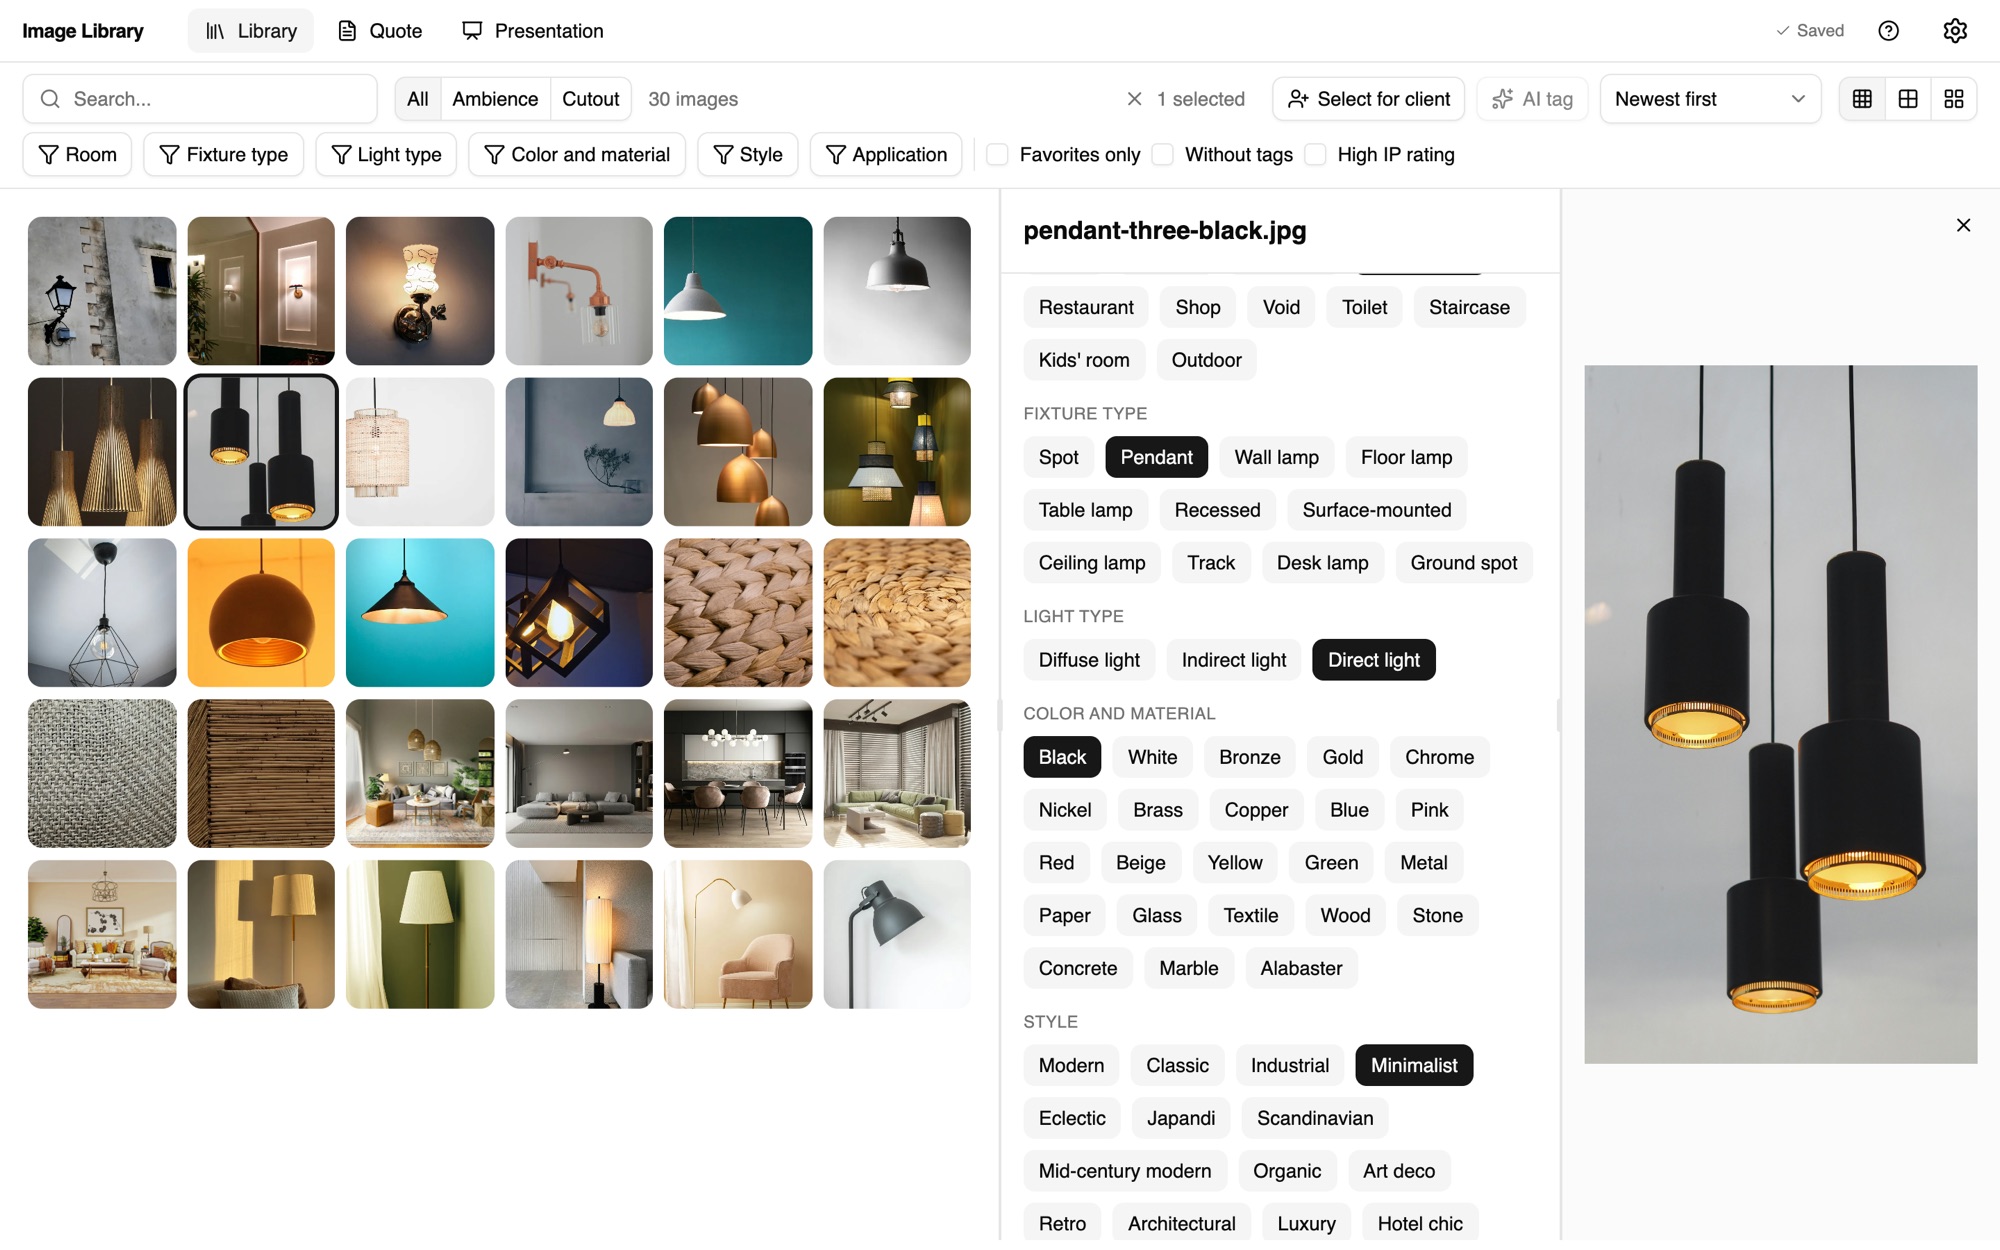Open the Room filter dropdown

[77, 155]
